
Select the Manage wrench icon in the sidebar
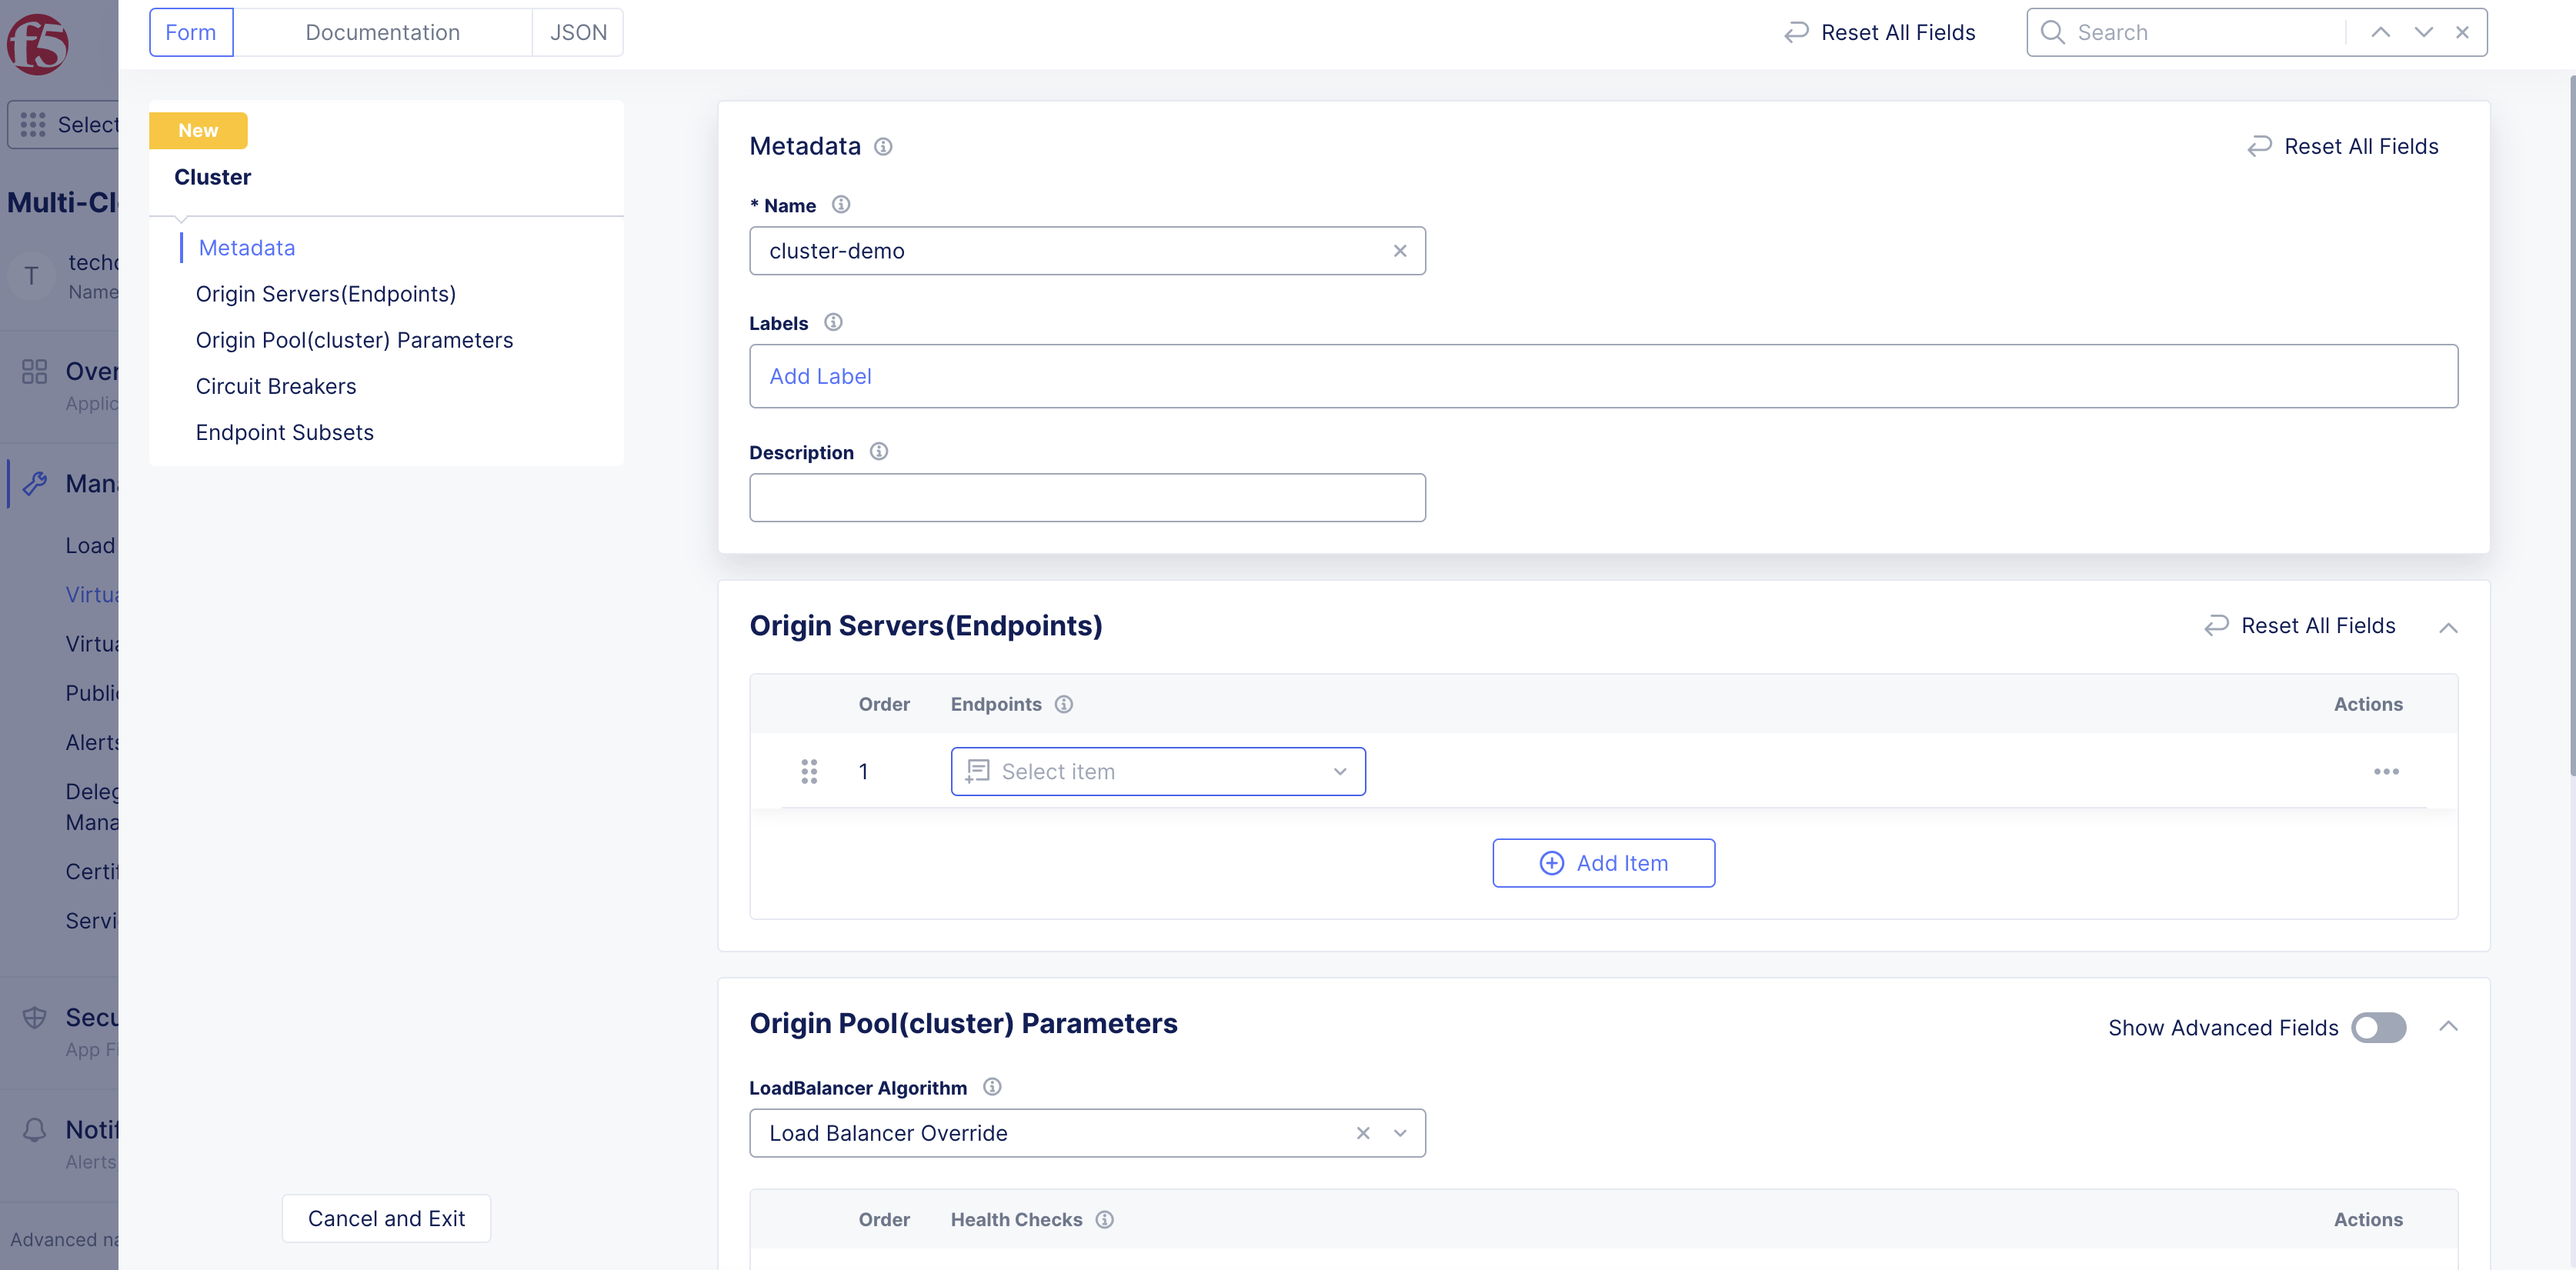36,483
